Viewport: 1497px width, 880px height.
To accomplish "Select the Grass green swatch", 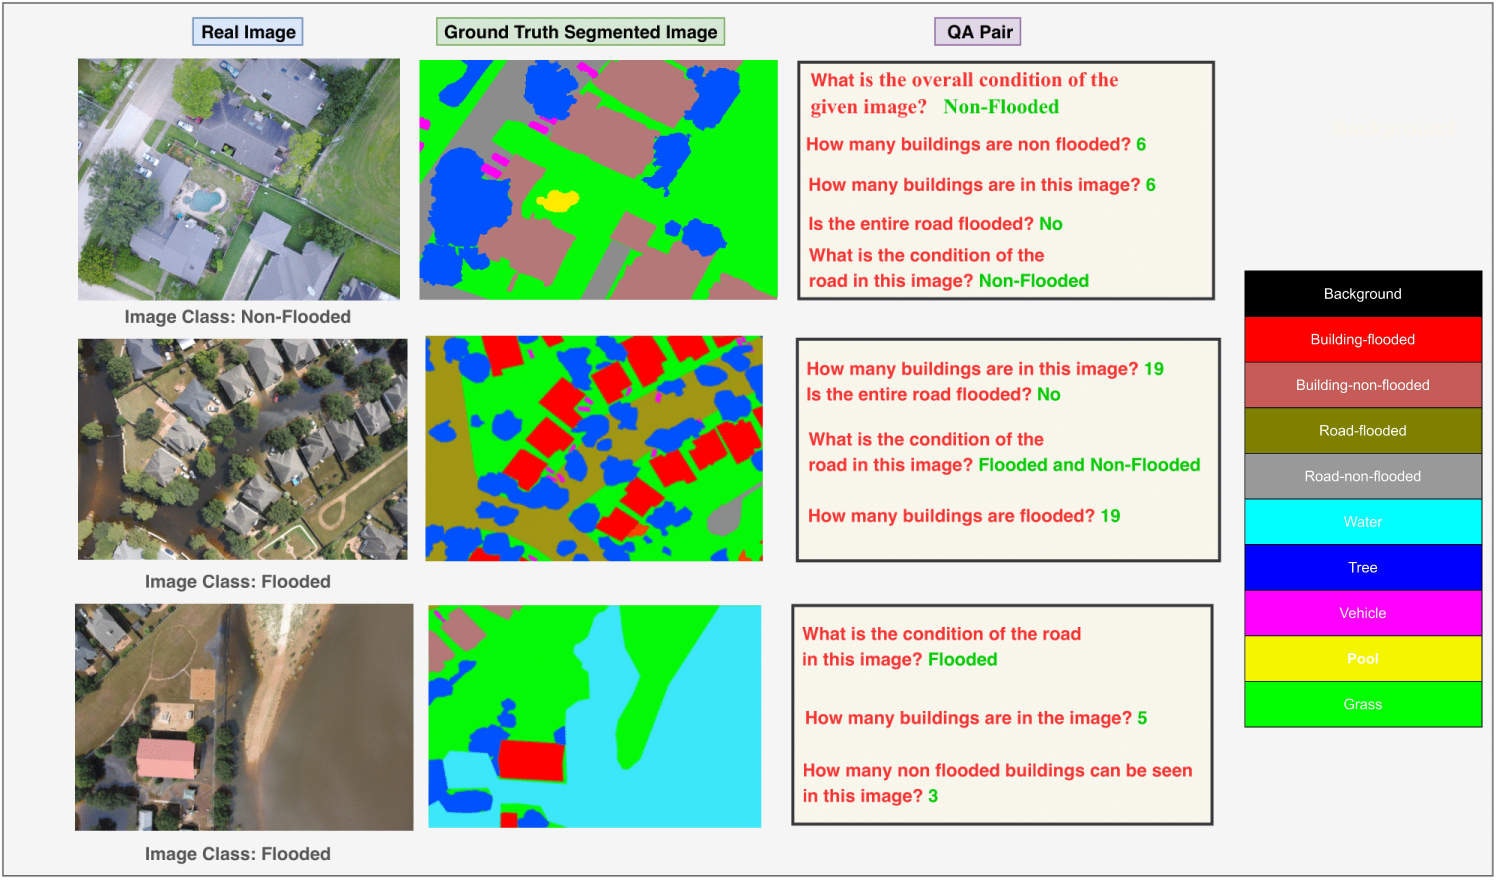I will tap(1363, 705).
